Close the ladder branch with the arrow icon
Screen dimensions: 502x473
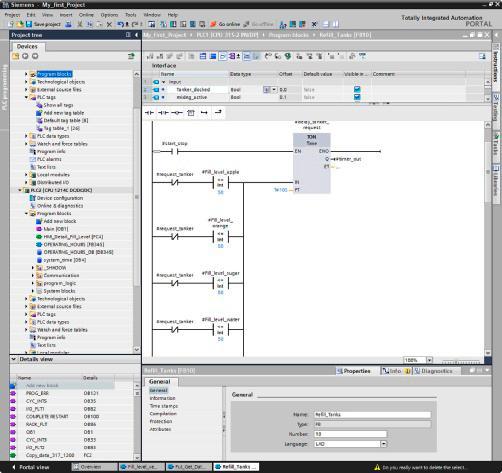pos(218,112)
